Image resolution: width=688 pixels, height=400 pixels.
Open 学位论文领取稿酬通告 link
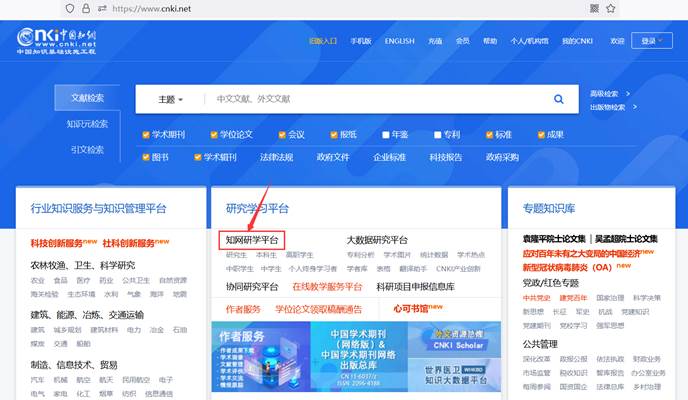319,309
